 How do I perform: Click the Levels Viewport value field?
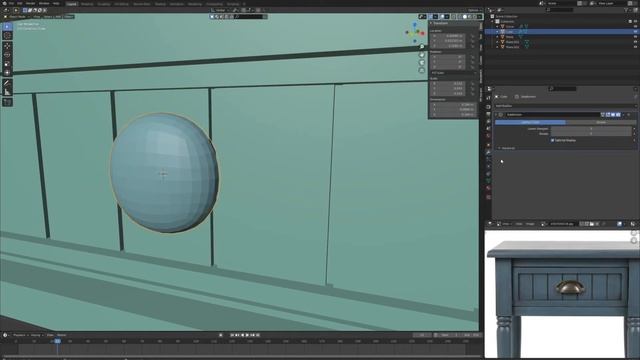click(591, 129)
